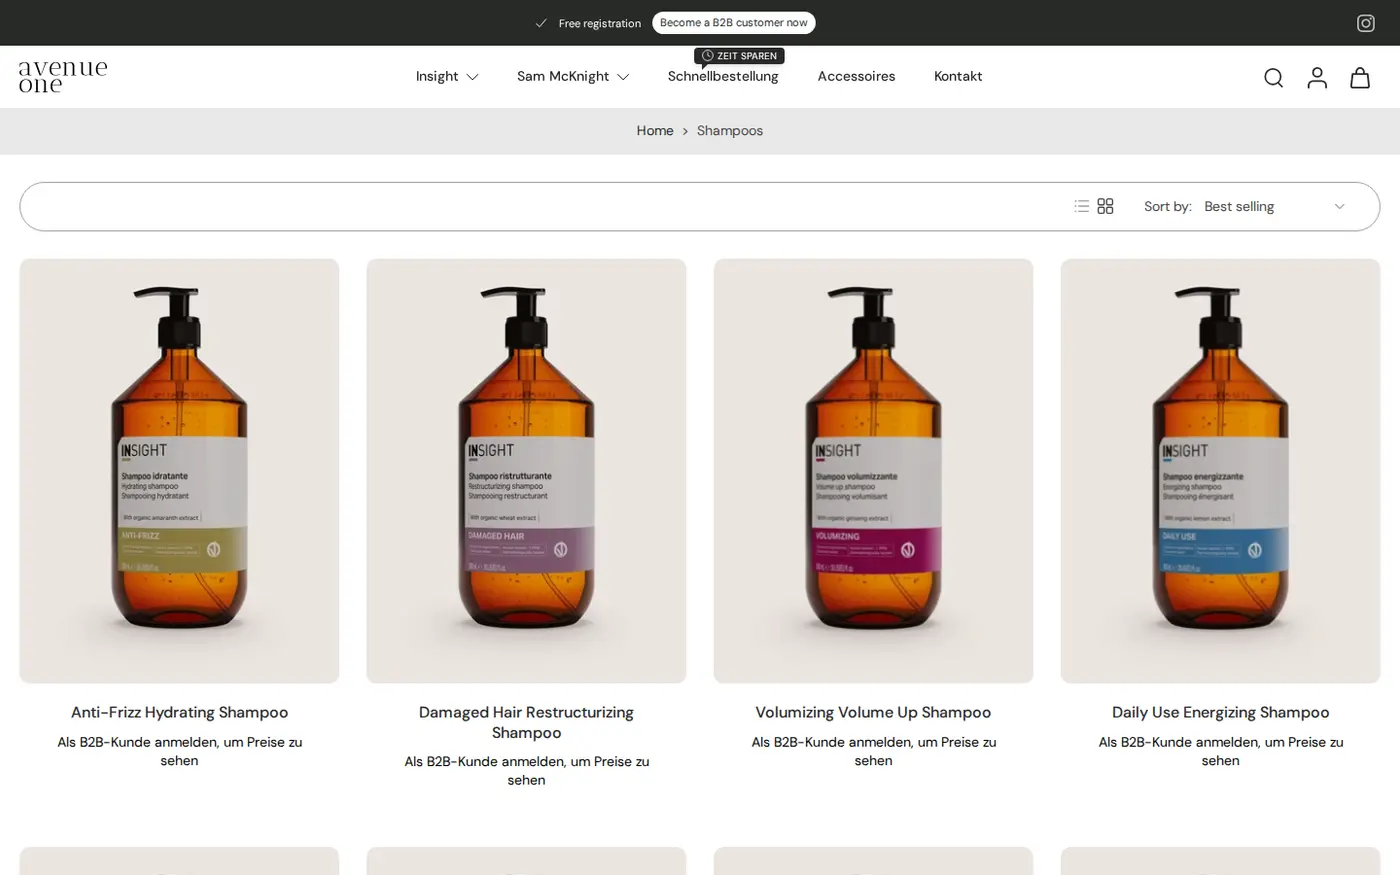Open the Schnellbestellung menu item

tap(723, 76)
